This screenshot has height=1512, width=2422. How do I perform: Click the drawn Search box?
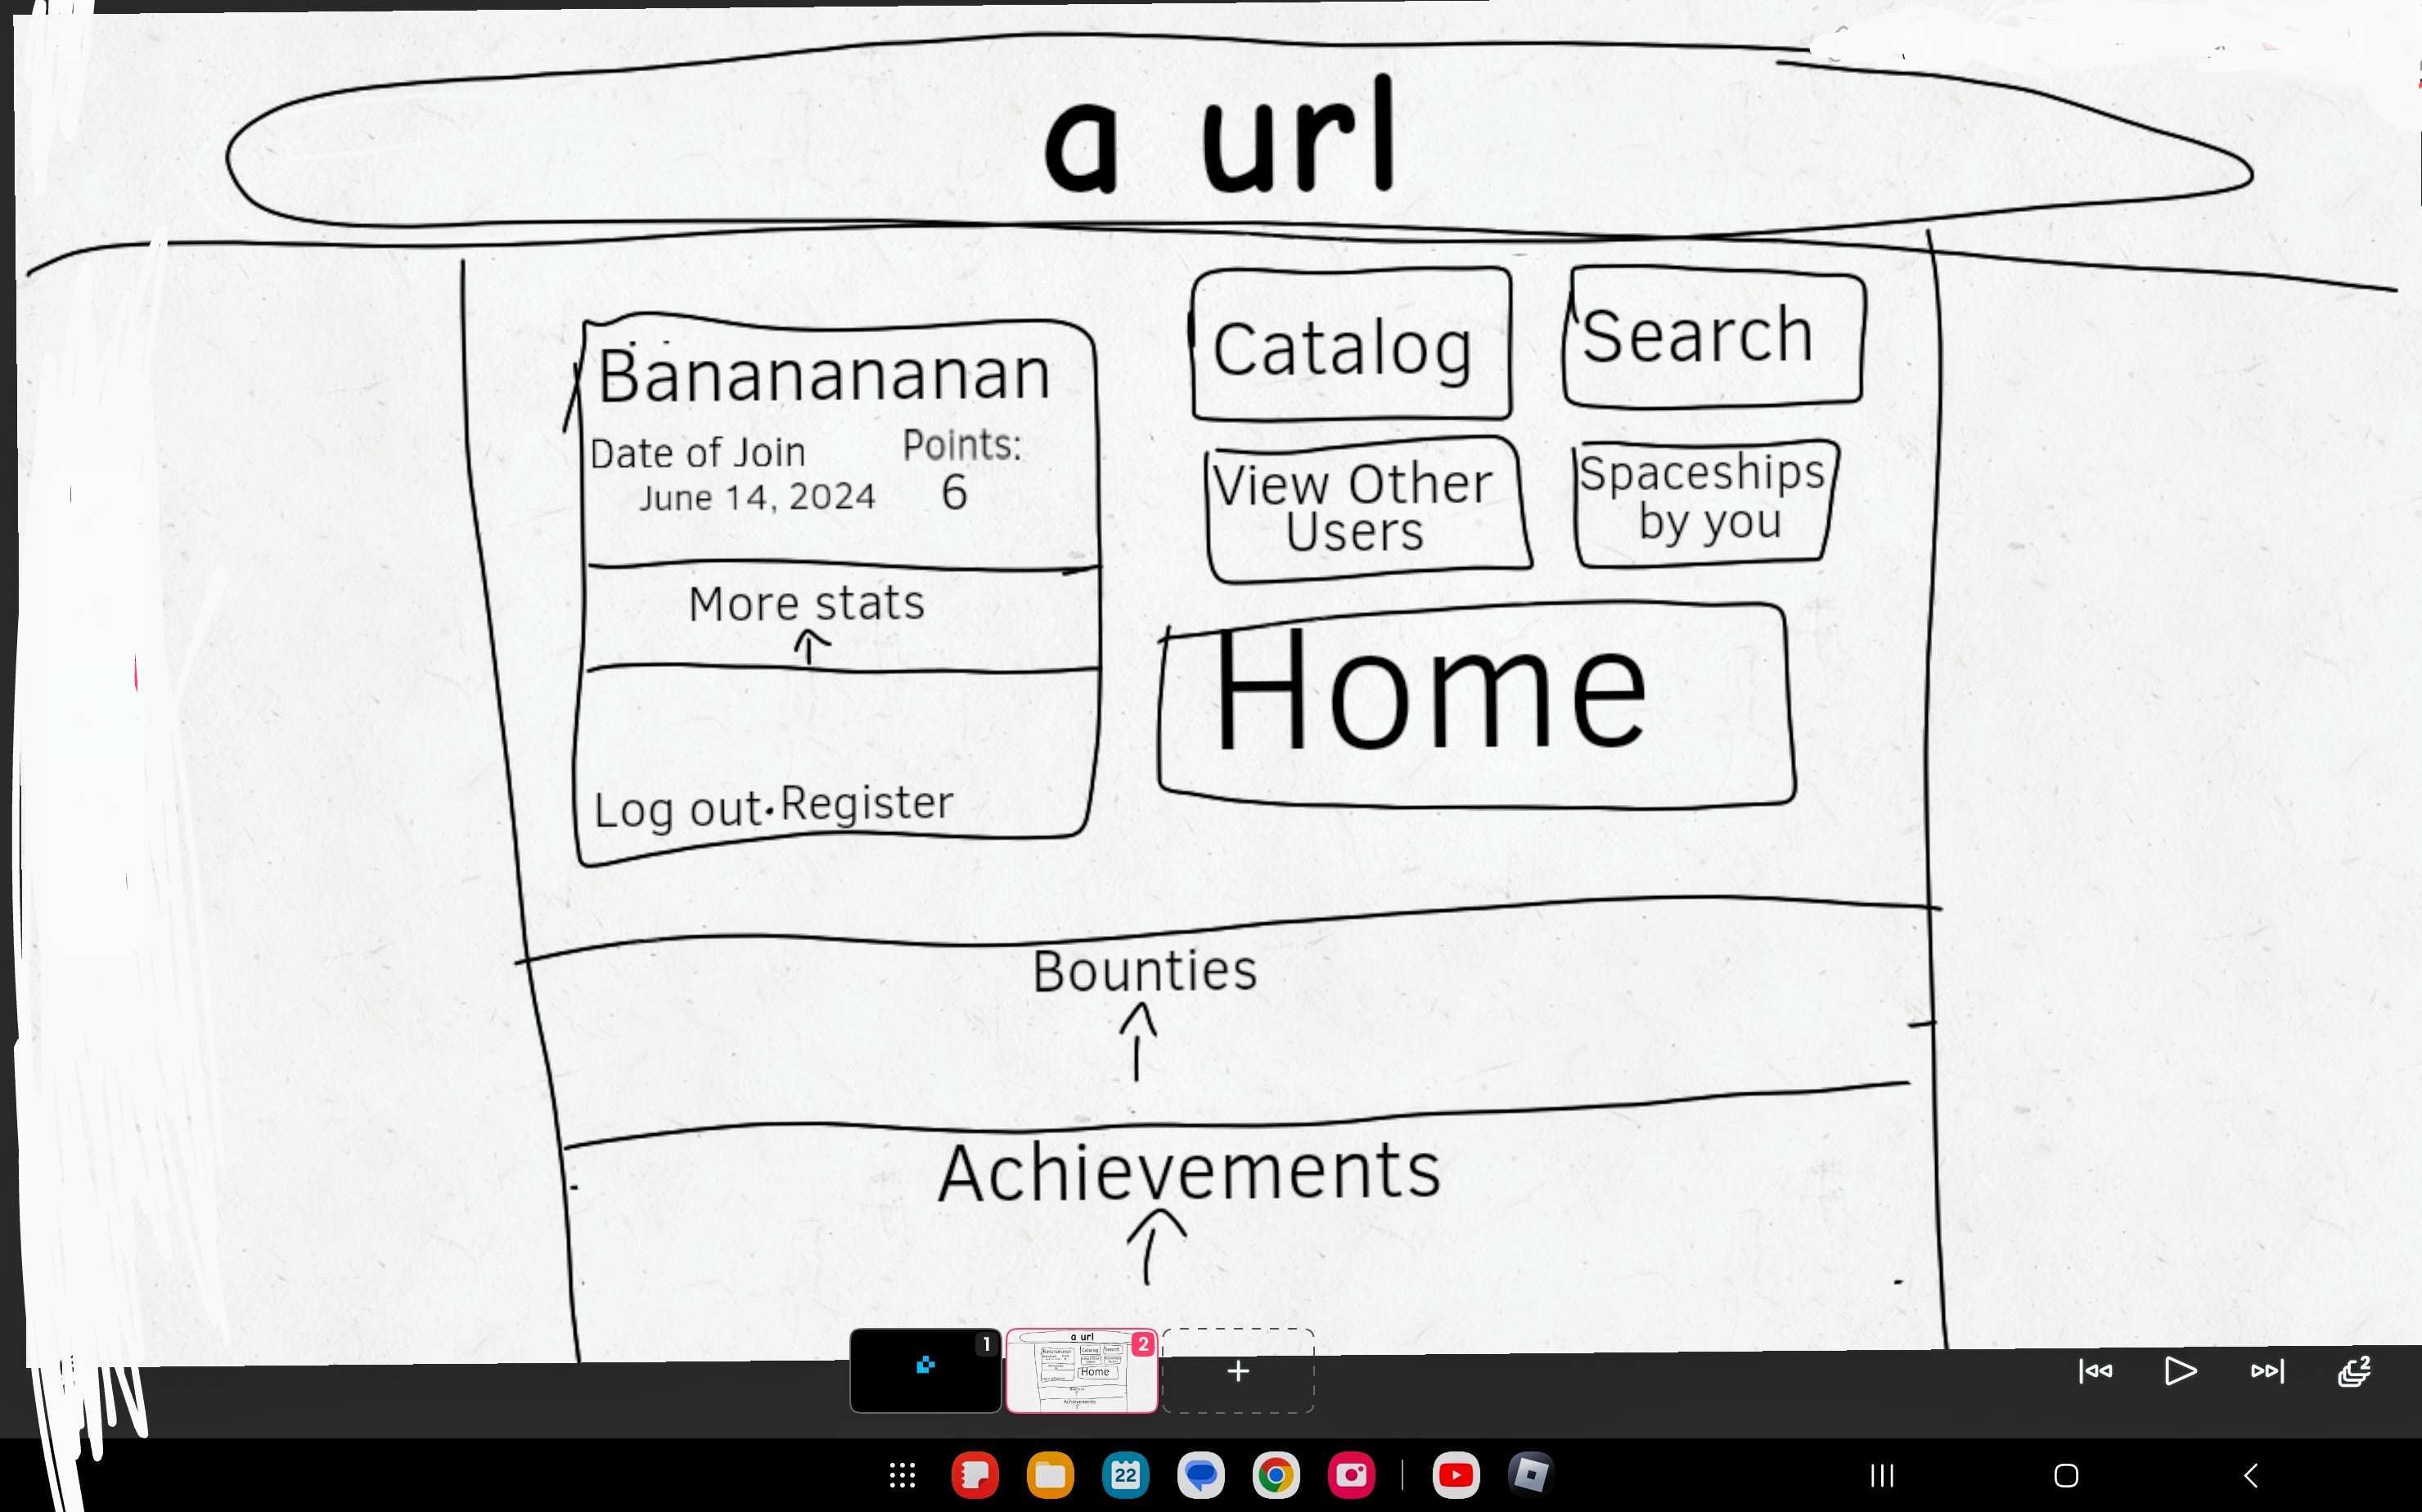click(x=1714, y=336)
